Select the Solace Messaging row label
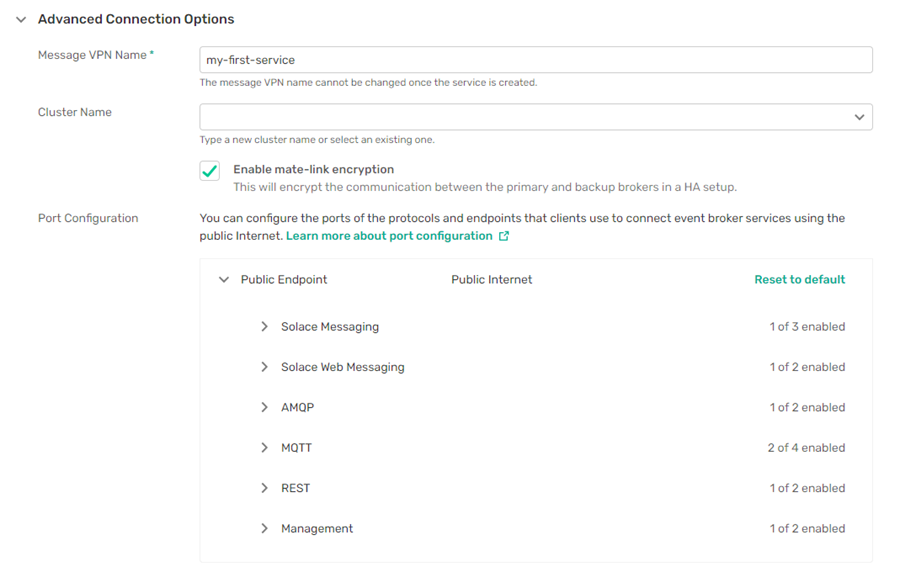The width and height of the screenshot is (900, 588). [330, 327]
